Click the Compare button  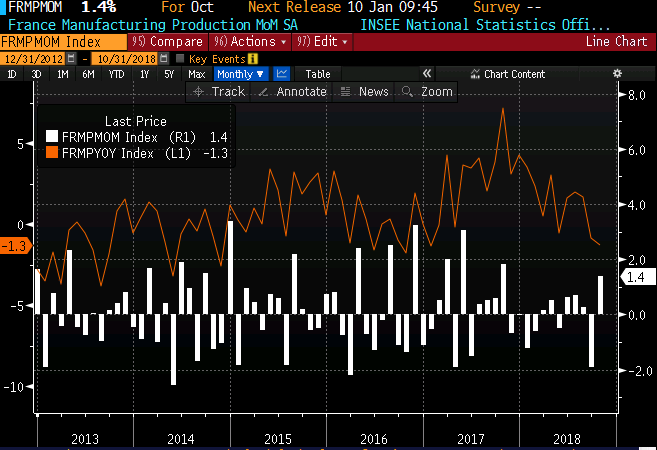(x=167, y=41)
